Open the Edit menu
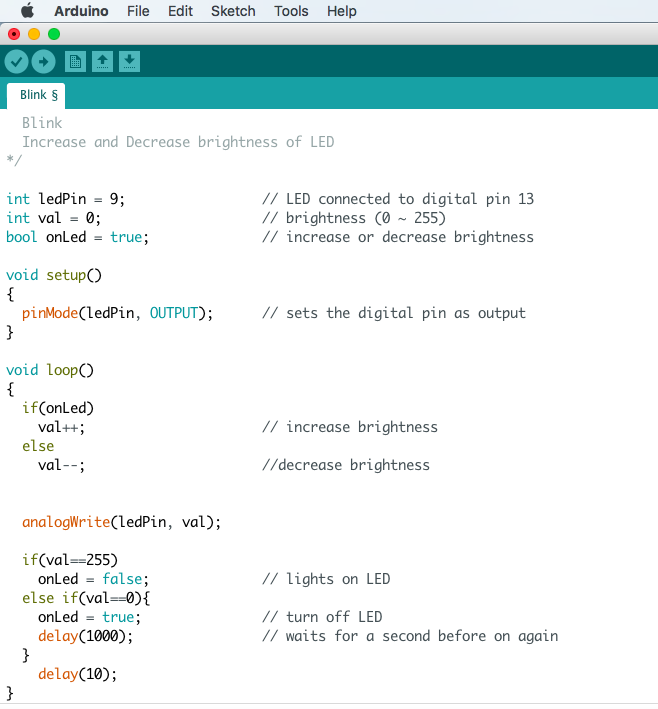This screenshot has height=709, width=658. pos(180,11)
